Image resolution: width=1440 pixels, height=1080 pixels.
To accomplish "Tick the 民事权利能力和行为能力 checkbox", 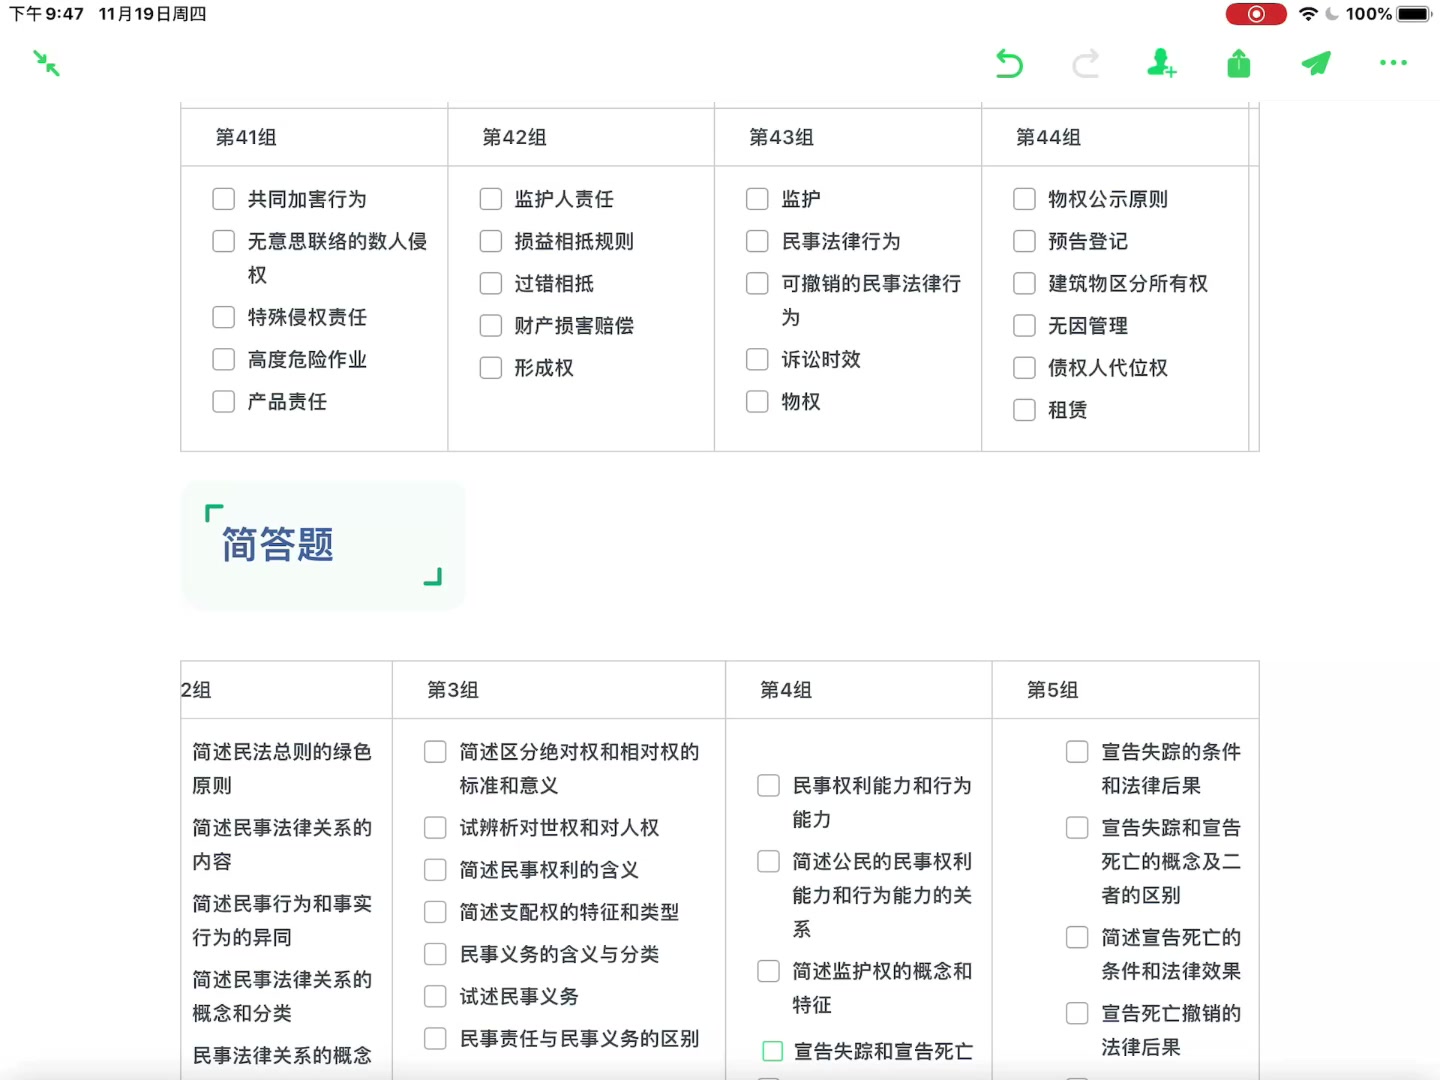I will (x=769, y=785).
